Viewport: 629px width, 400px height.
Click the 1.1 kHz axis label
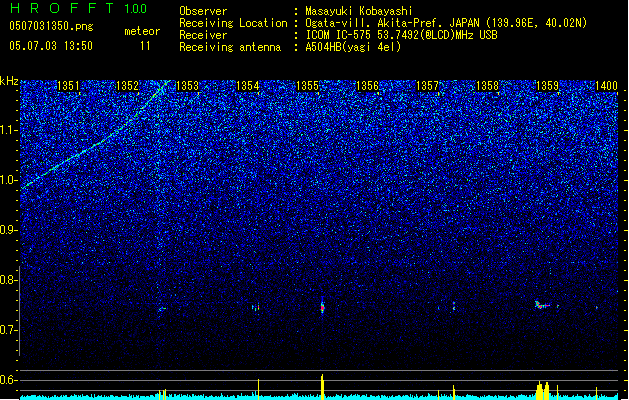[x=9, y=130]
